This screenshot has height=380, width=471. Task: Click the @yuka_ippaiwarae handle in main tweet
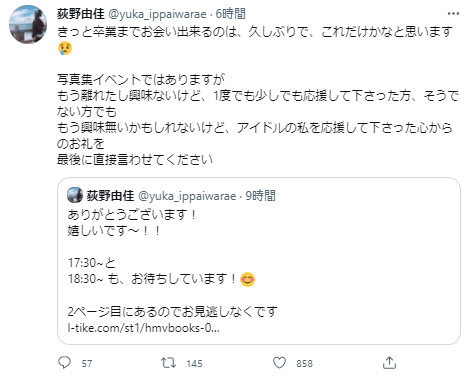pyautogui.click(x=157, y=14)
